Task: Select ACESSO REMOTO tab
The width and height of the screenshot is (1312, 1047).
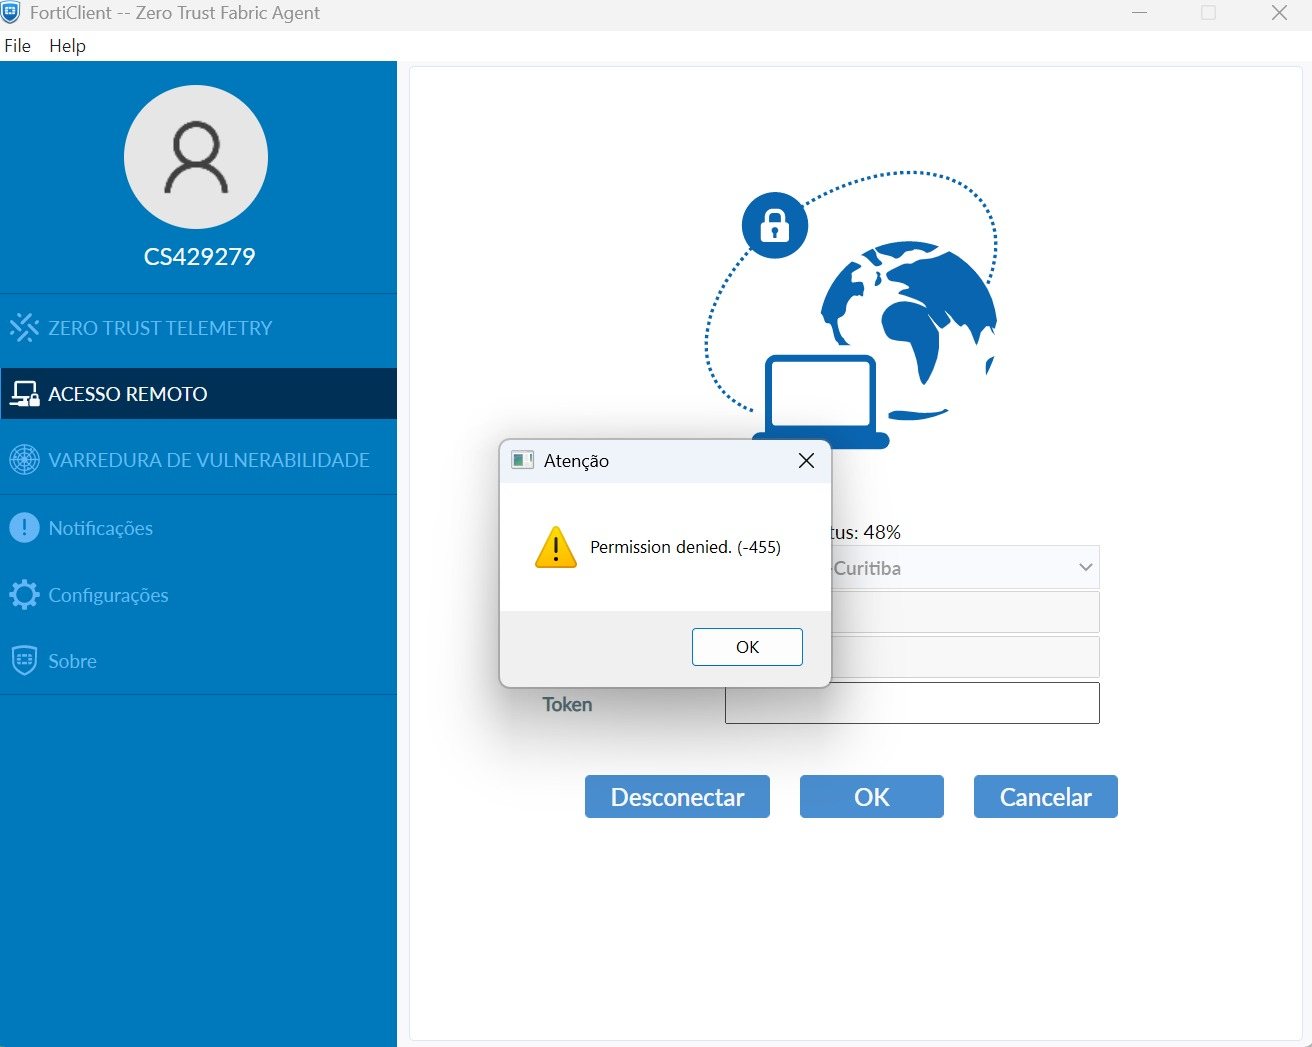Action: coord(198,394)
